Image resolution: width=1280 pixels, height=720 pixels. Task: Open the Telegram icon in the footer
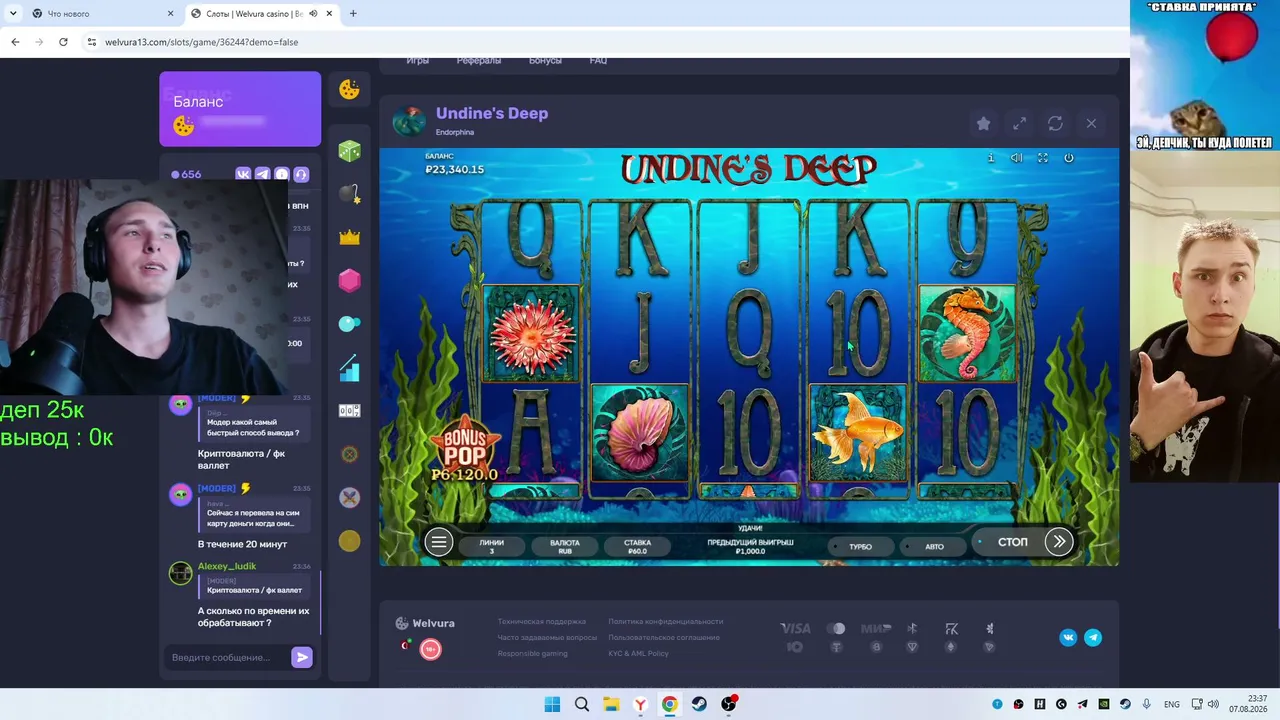(x=1093, y=637)
